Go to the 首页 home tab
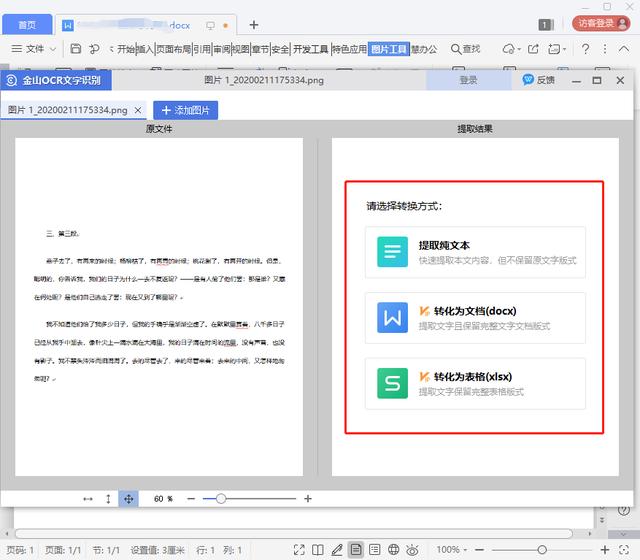The width and height of the screenshot is (640, 560). point(27,25)
